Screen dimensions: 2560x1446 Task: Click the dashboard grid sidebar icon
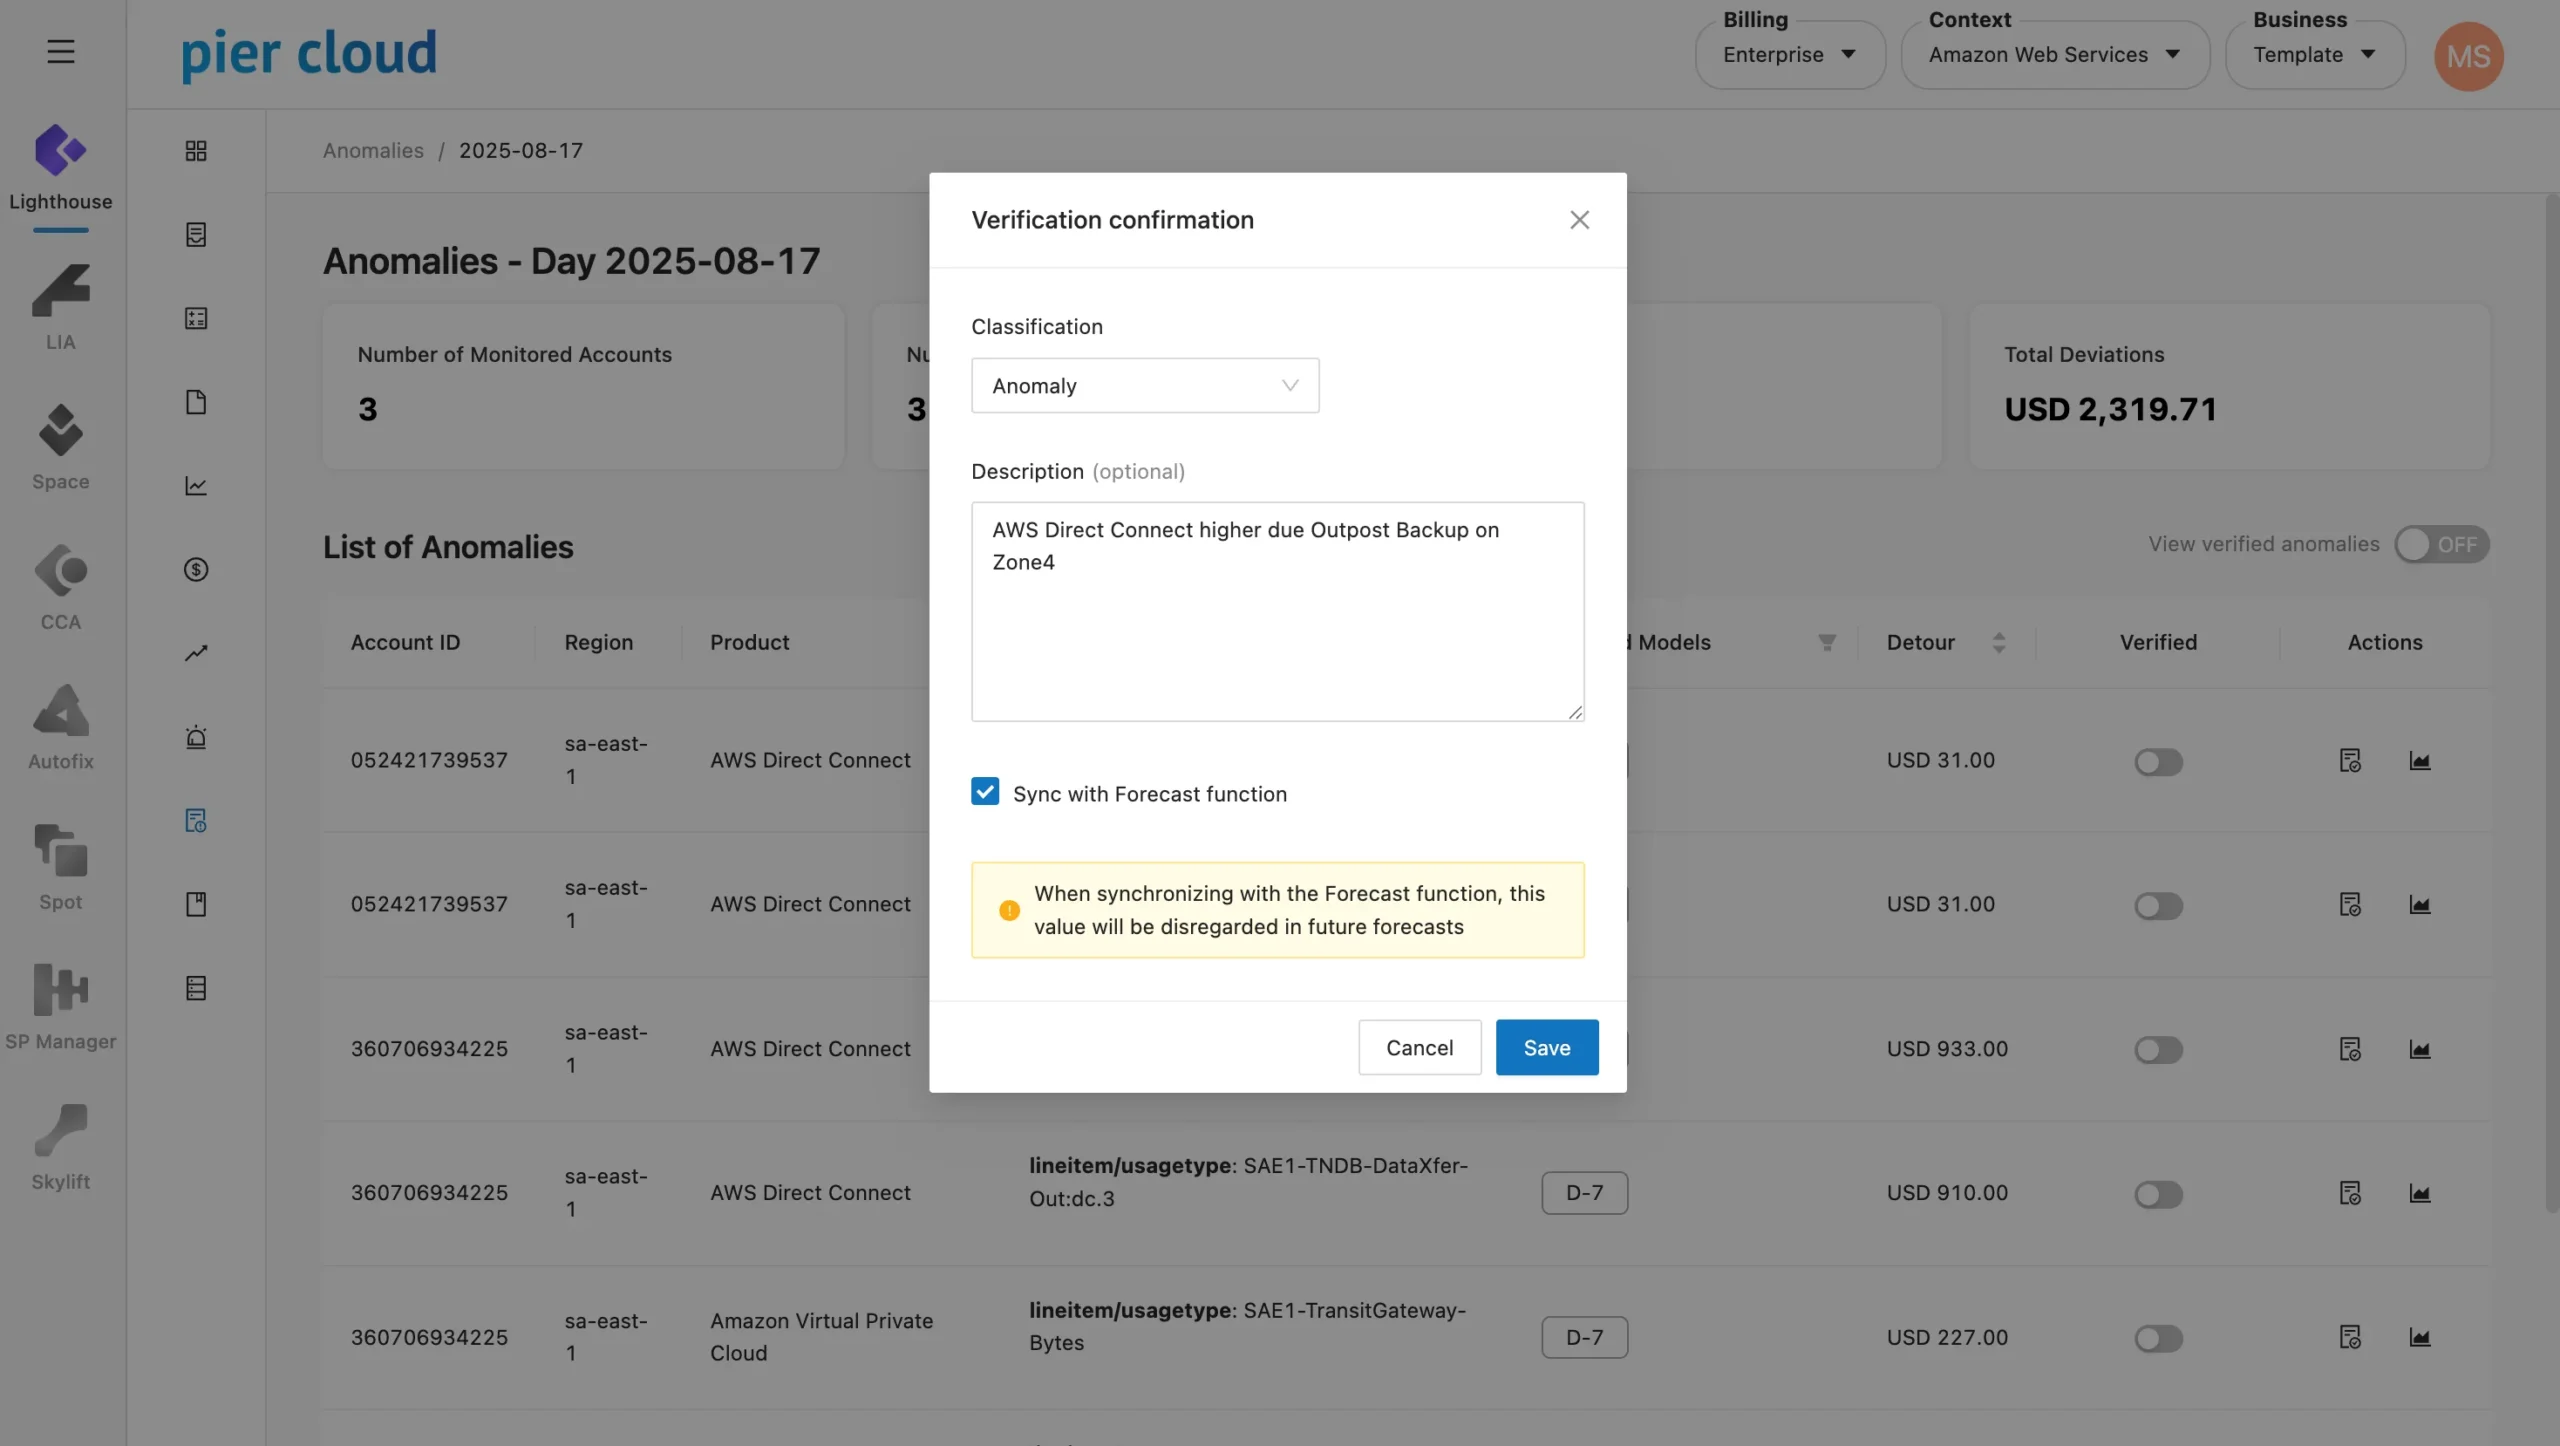tap(196, 151)
